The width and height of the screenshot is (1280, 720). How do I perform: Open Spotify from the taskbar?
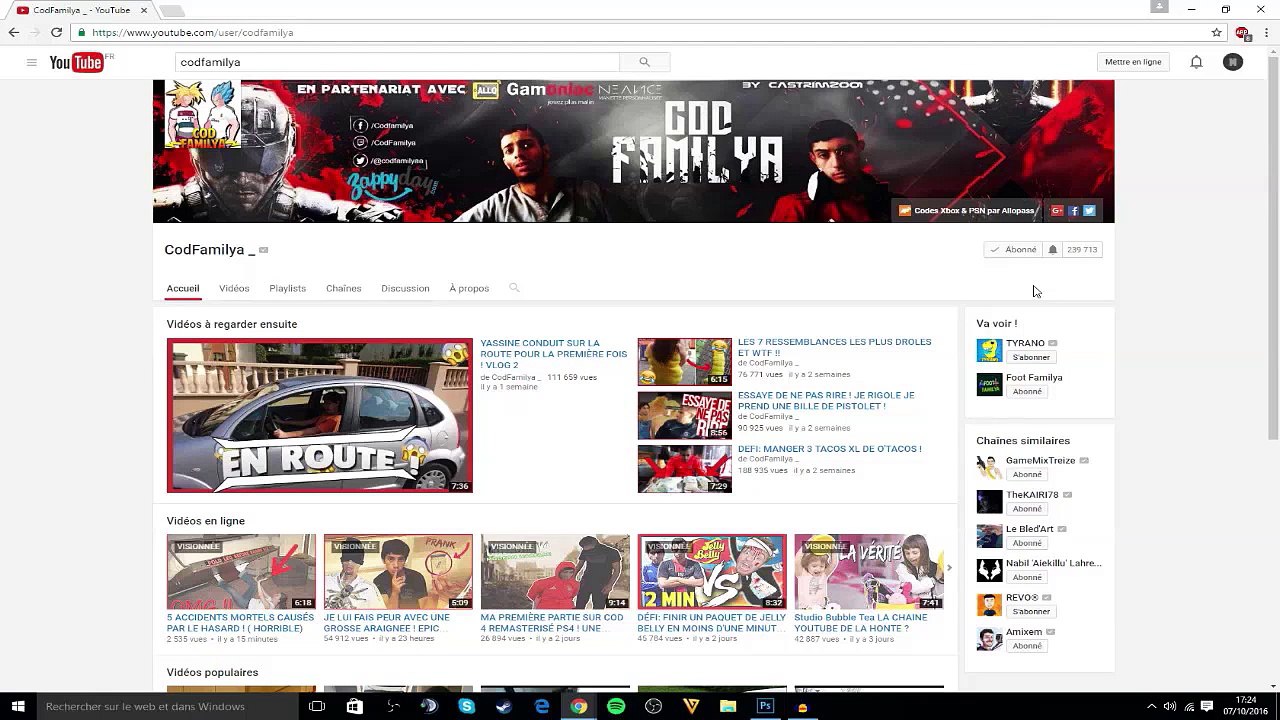[x=616, y=706]
